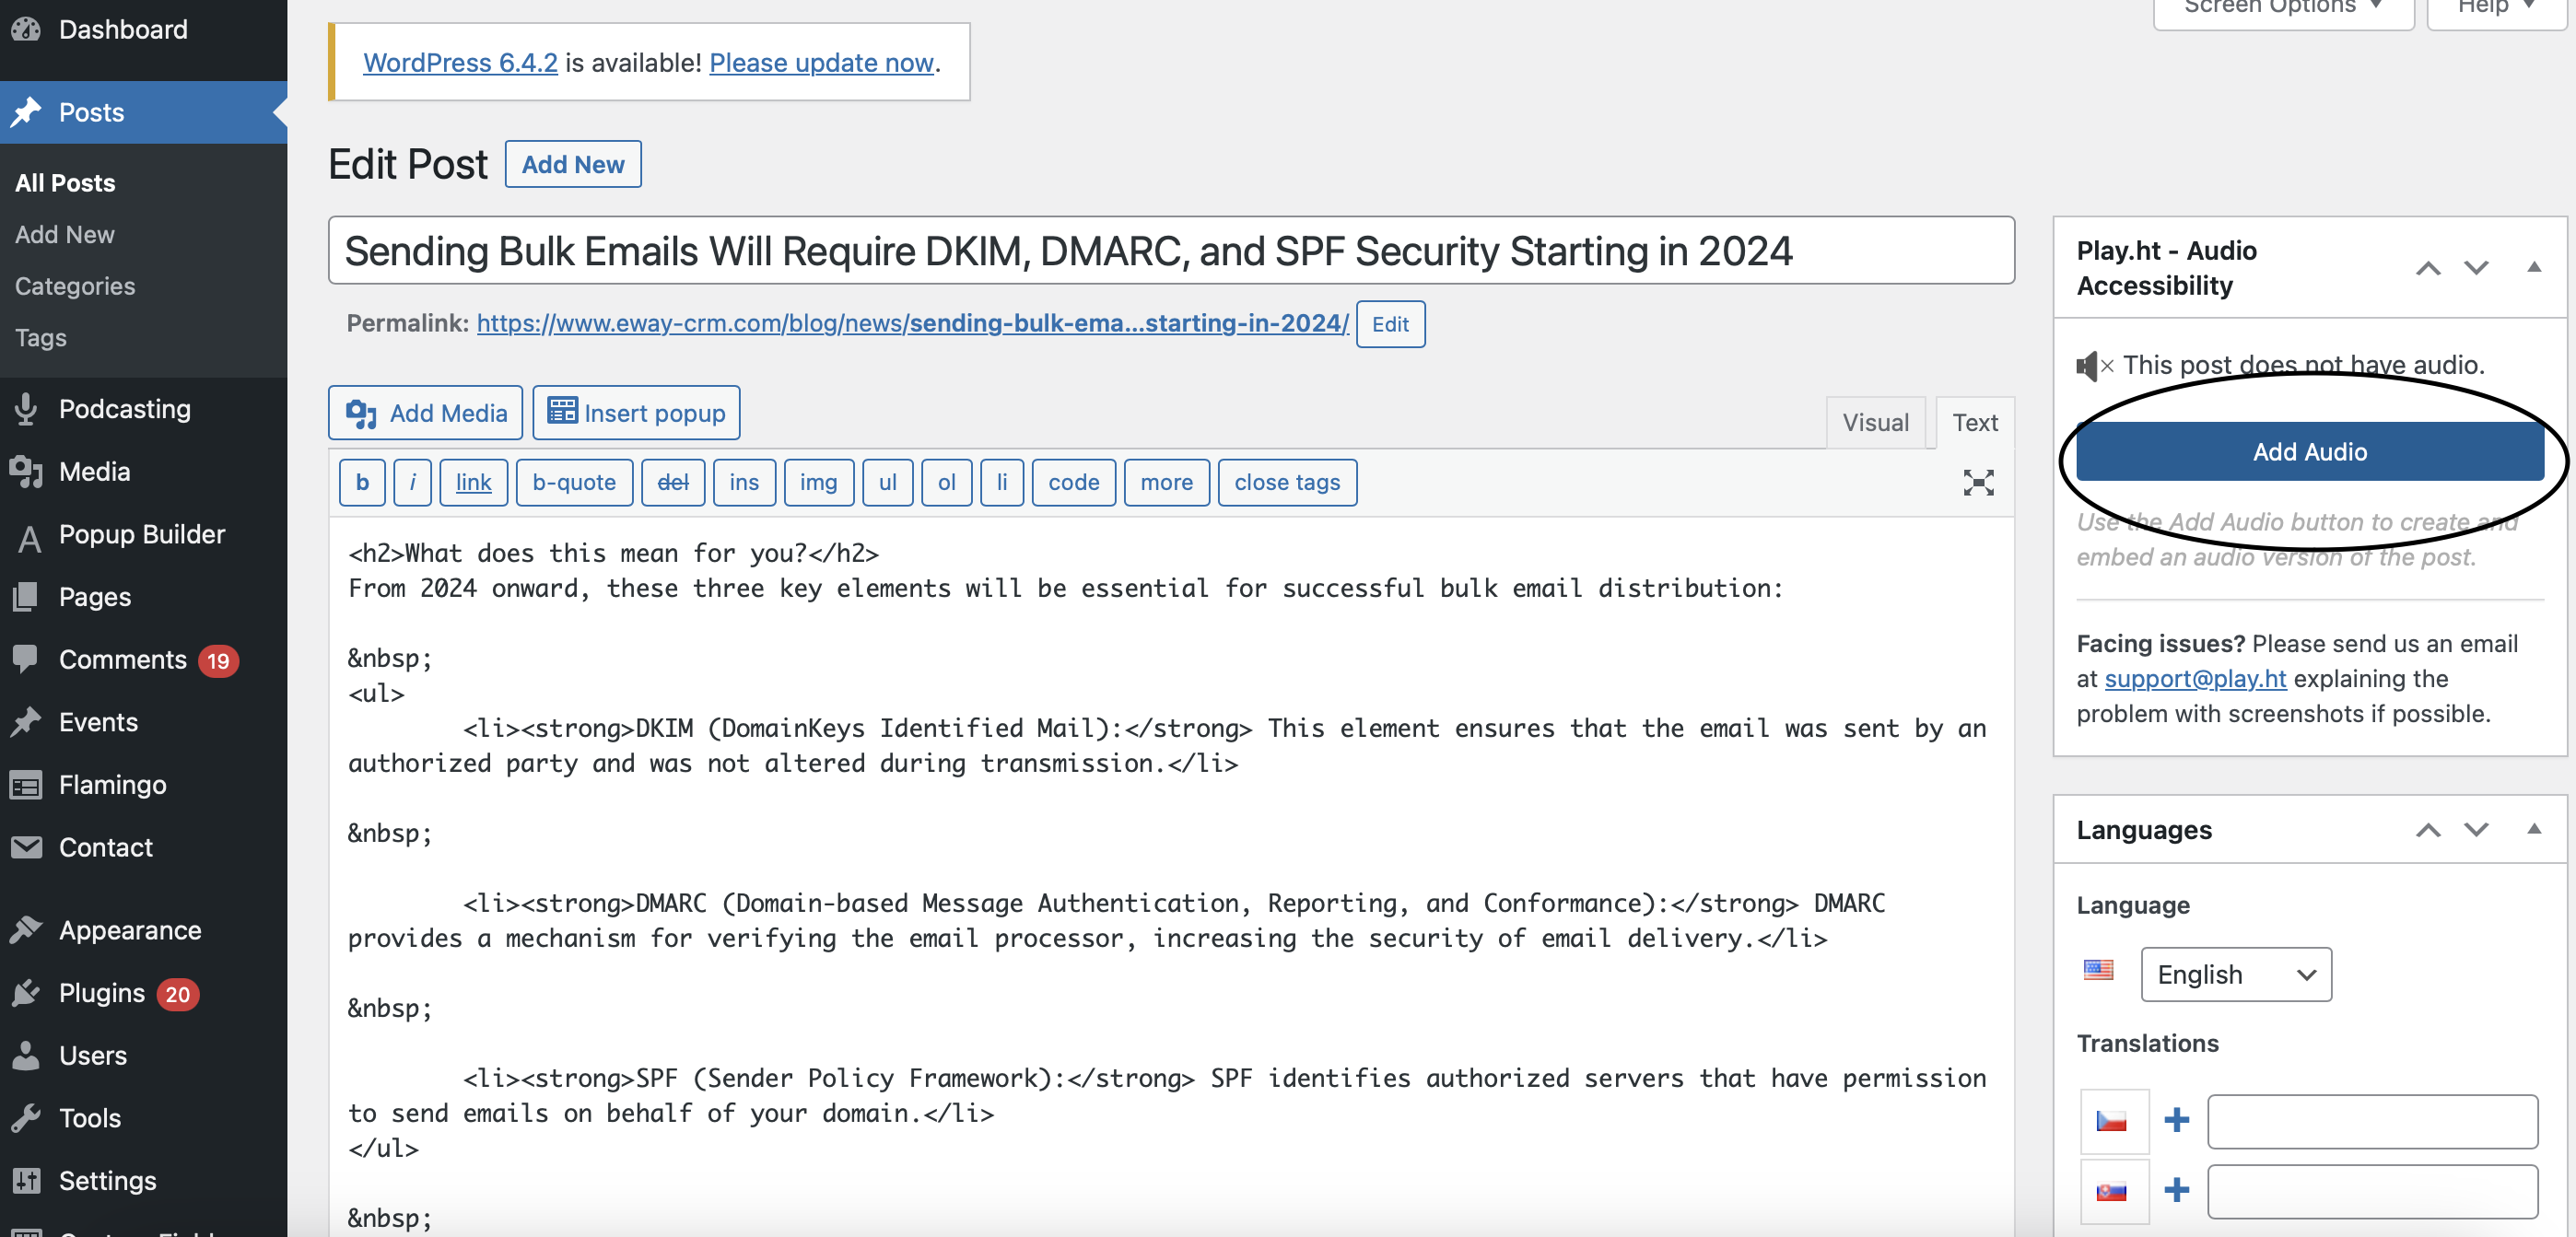Toggle the b-quote formatting button
The image size is (2576, 1237).
click(x=574, y=483)
